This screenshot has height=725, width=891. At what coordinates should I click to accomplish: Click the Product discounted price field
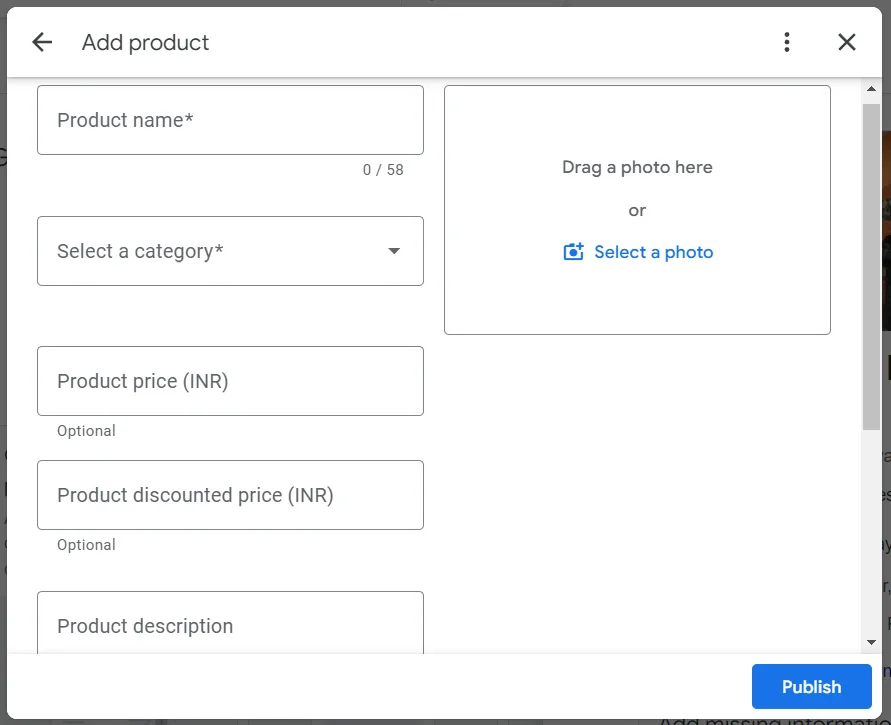230,495
